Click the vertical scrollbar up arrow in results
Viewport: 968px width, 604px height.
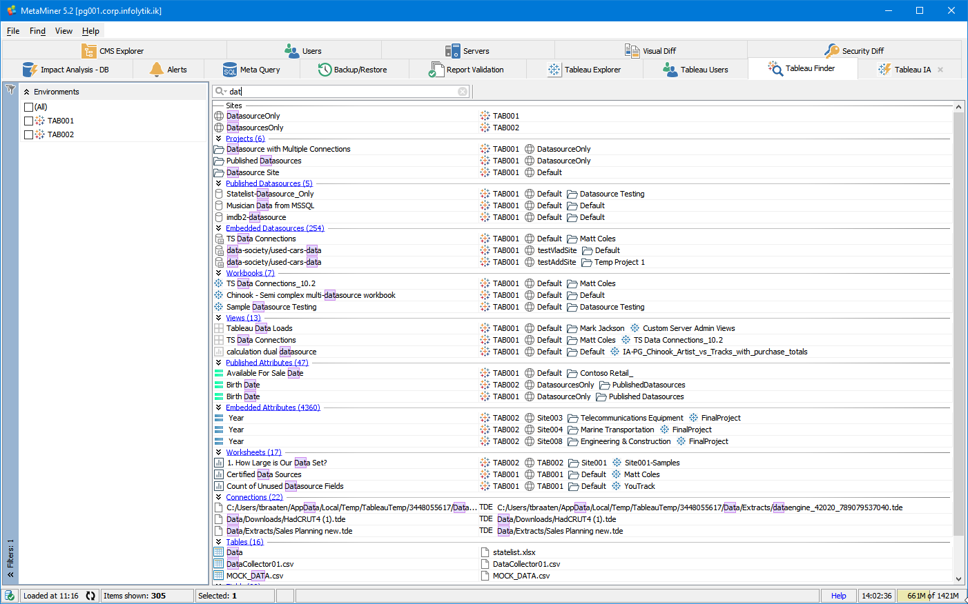pos(958,107)
